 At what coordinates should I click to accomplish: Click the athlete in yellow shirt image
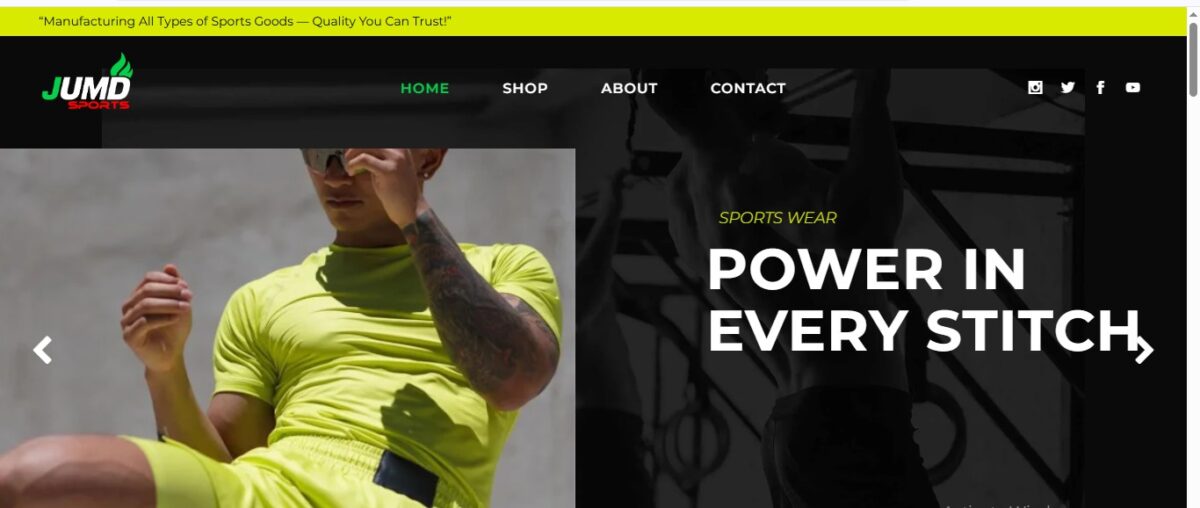288,328
